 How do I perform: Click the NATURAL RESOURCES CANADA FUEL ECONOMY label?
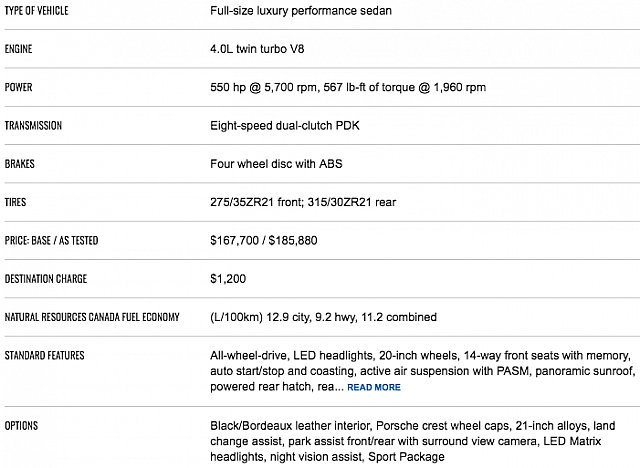(x=92, y=317)
